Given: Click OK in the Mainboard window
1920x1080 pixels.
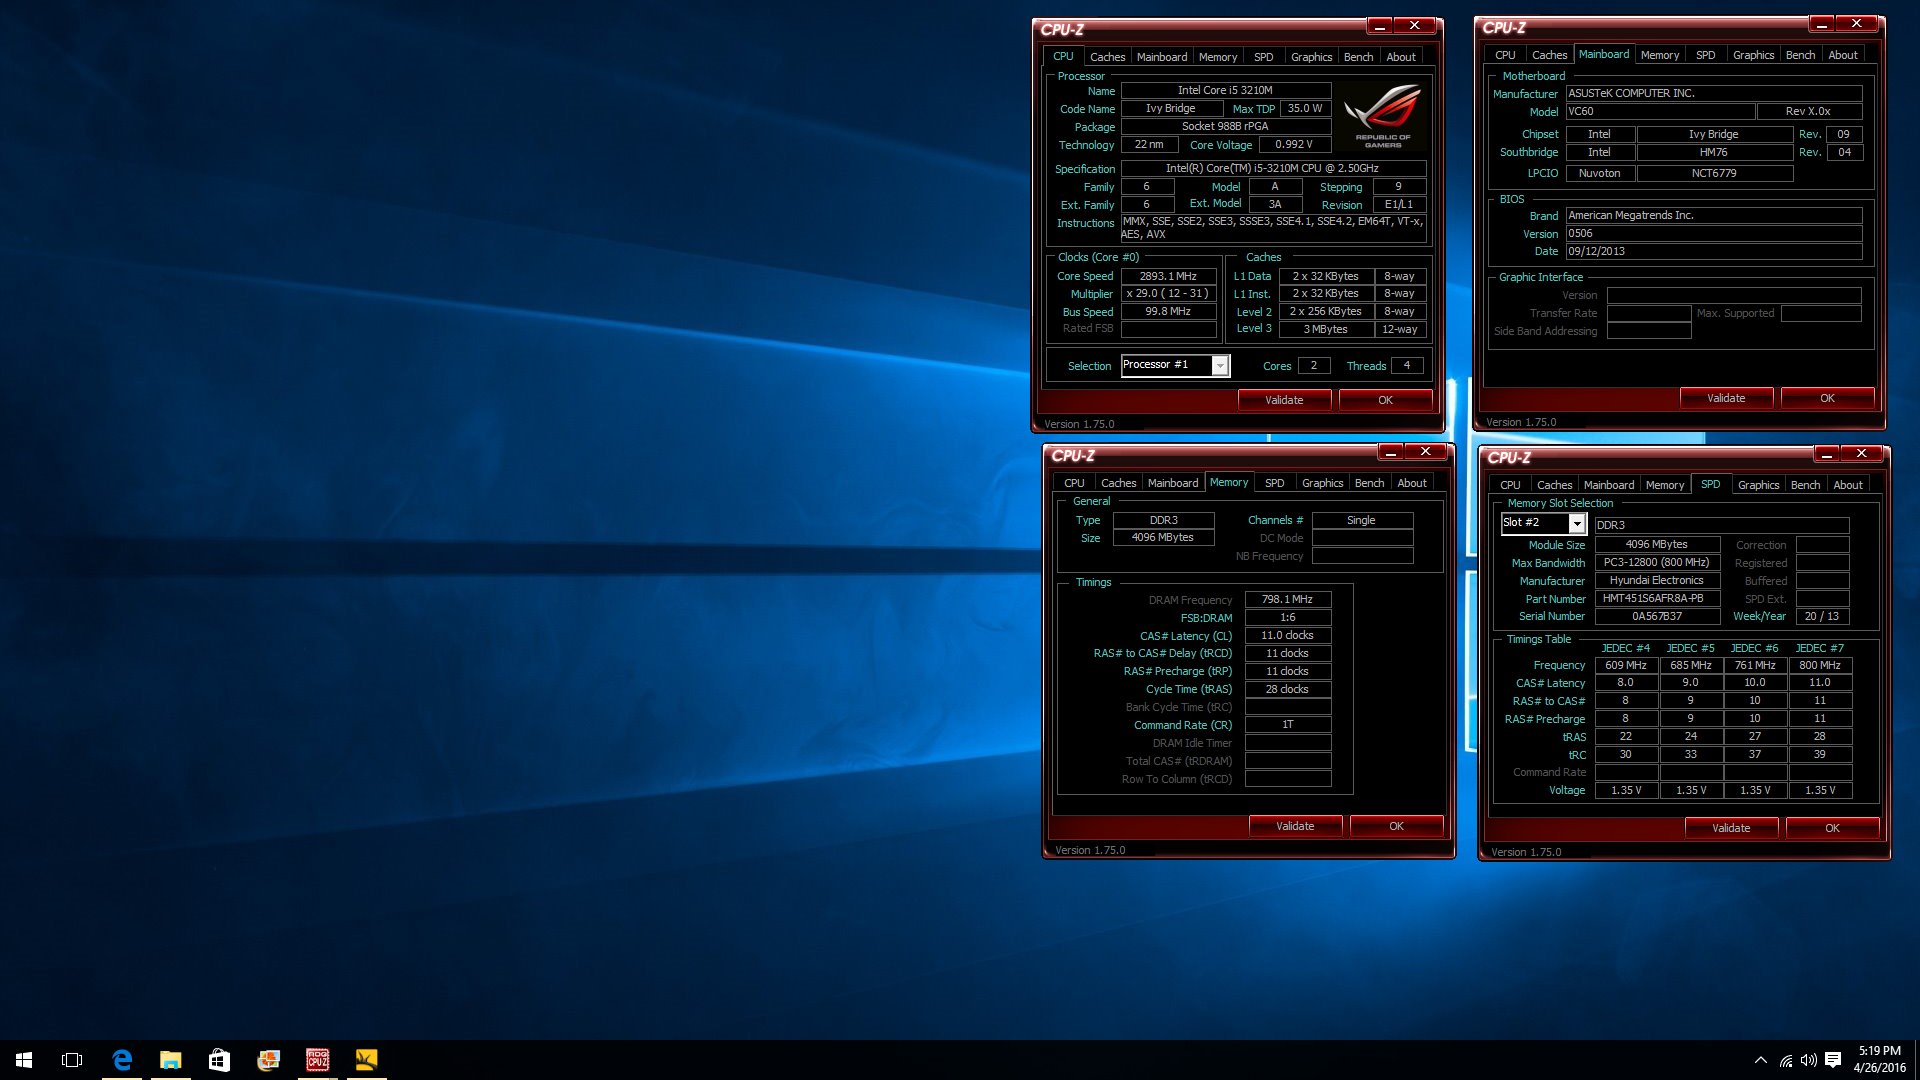Looking at the screenshot, I should (1827, 398).
